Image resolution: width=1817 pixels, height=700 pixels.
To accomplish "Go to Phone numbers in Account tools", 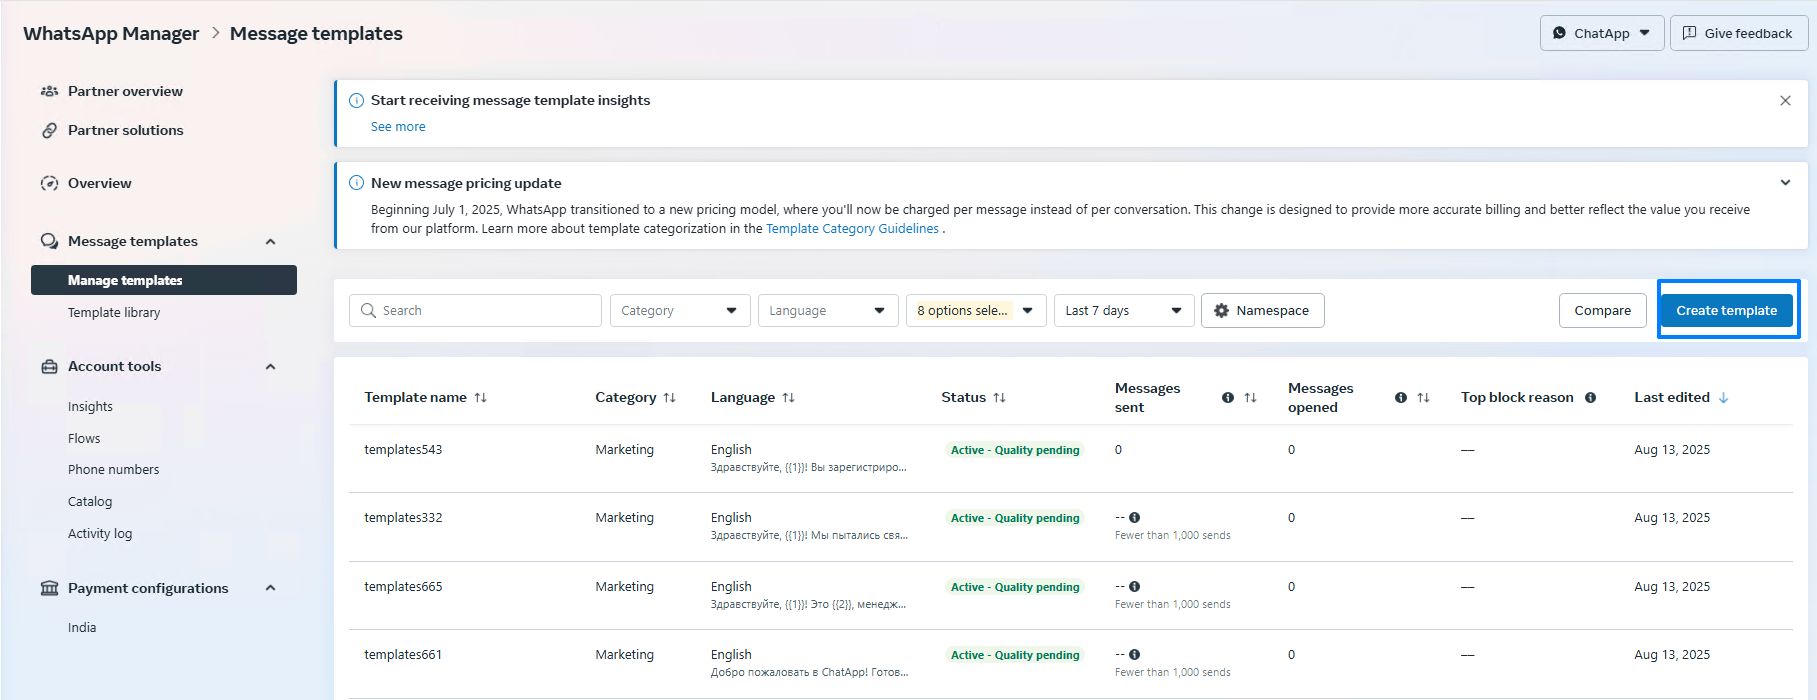I will pyautogui.click(x=113, y=470).
